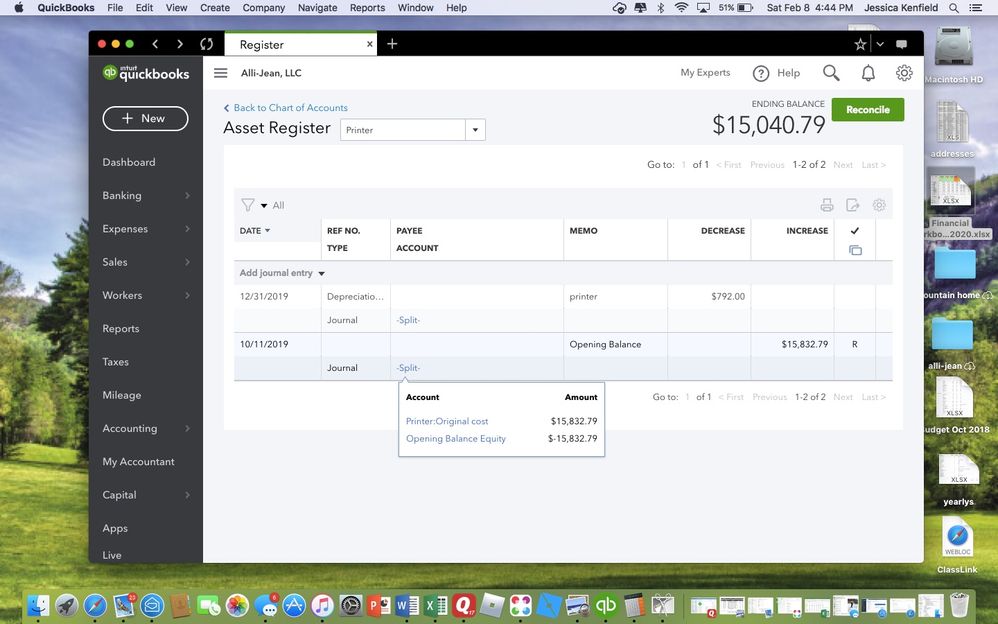998x624 pixels.
Task: Reload the page with the refresh icon
Action: (x=206, y=44)
